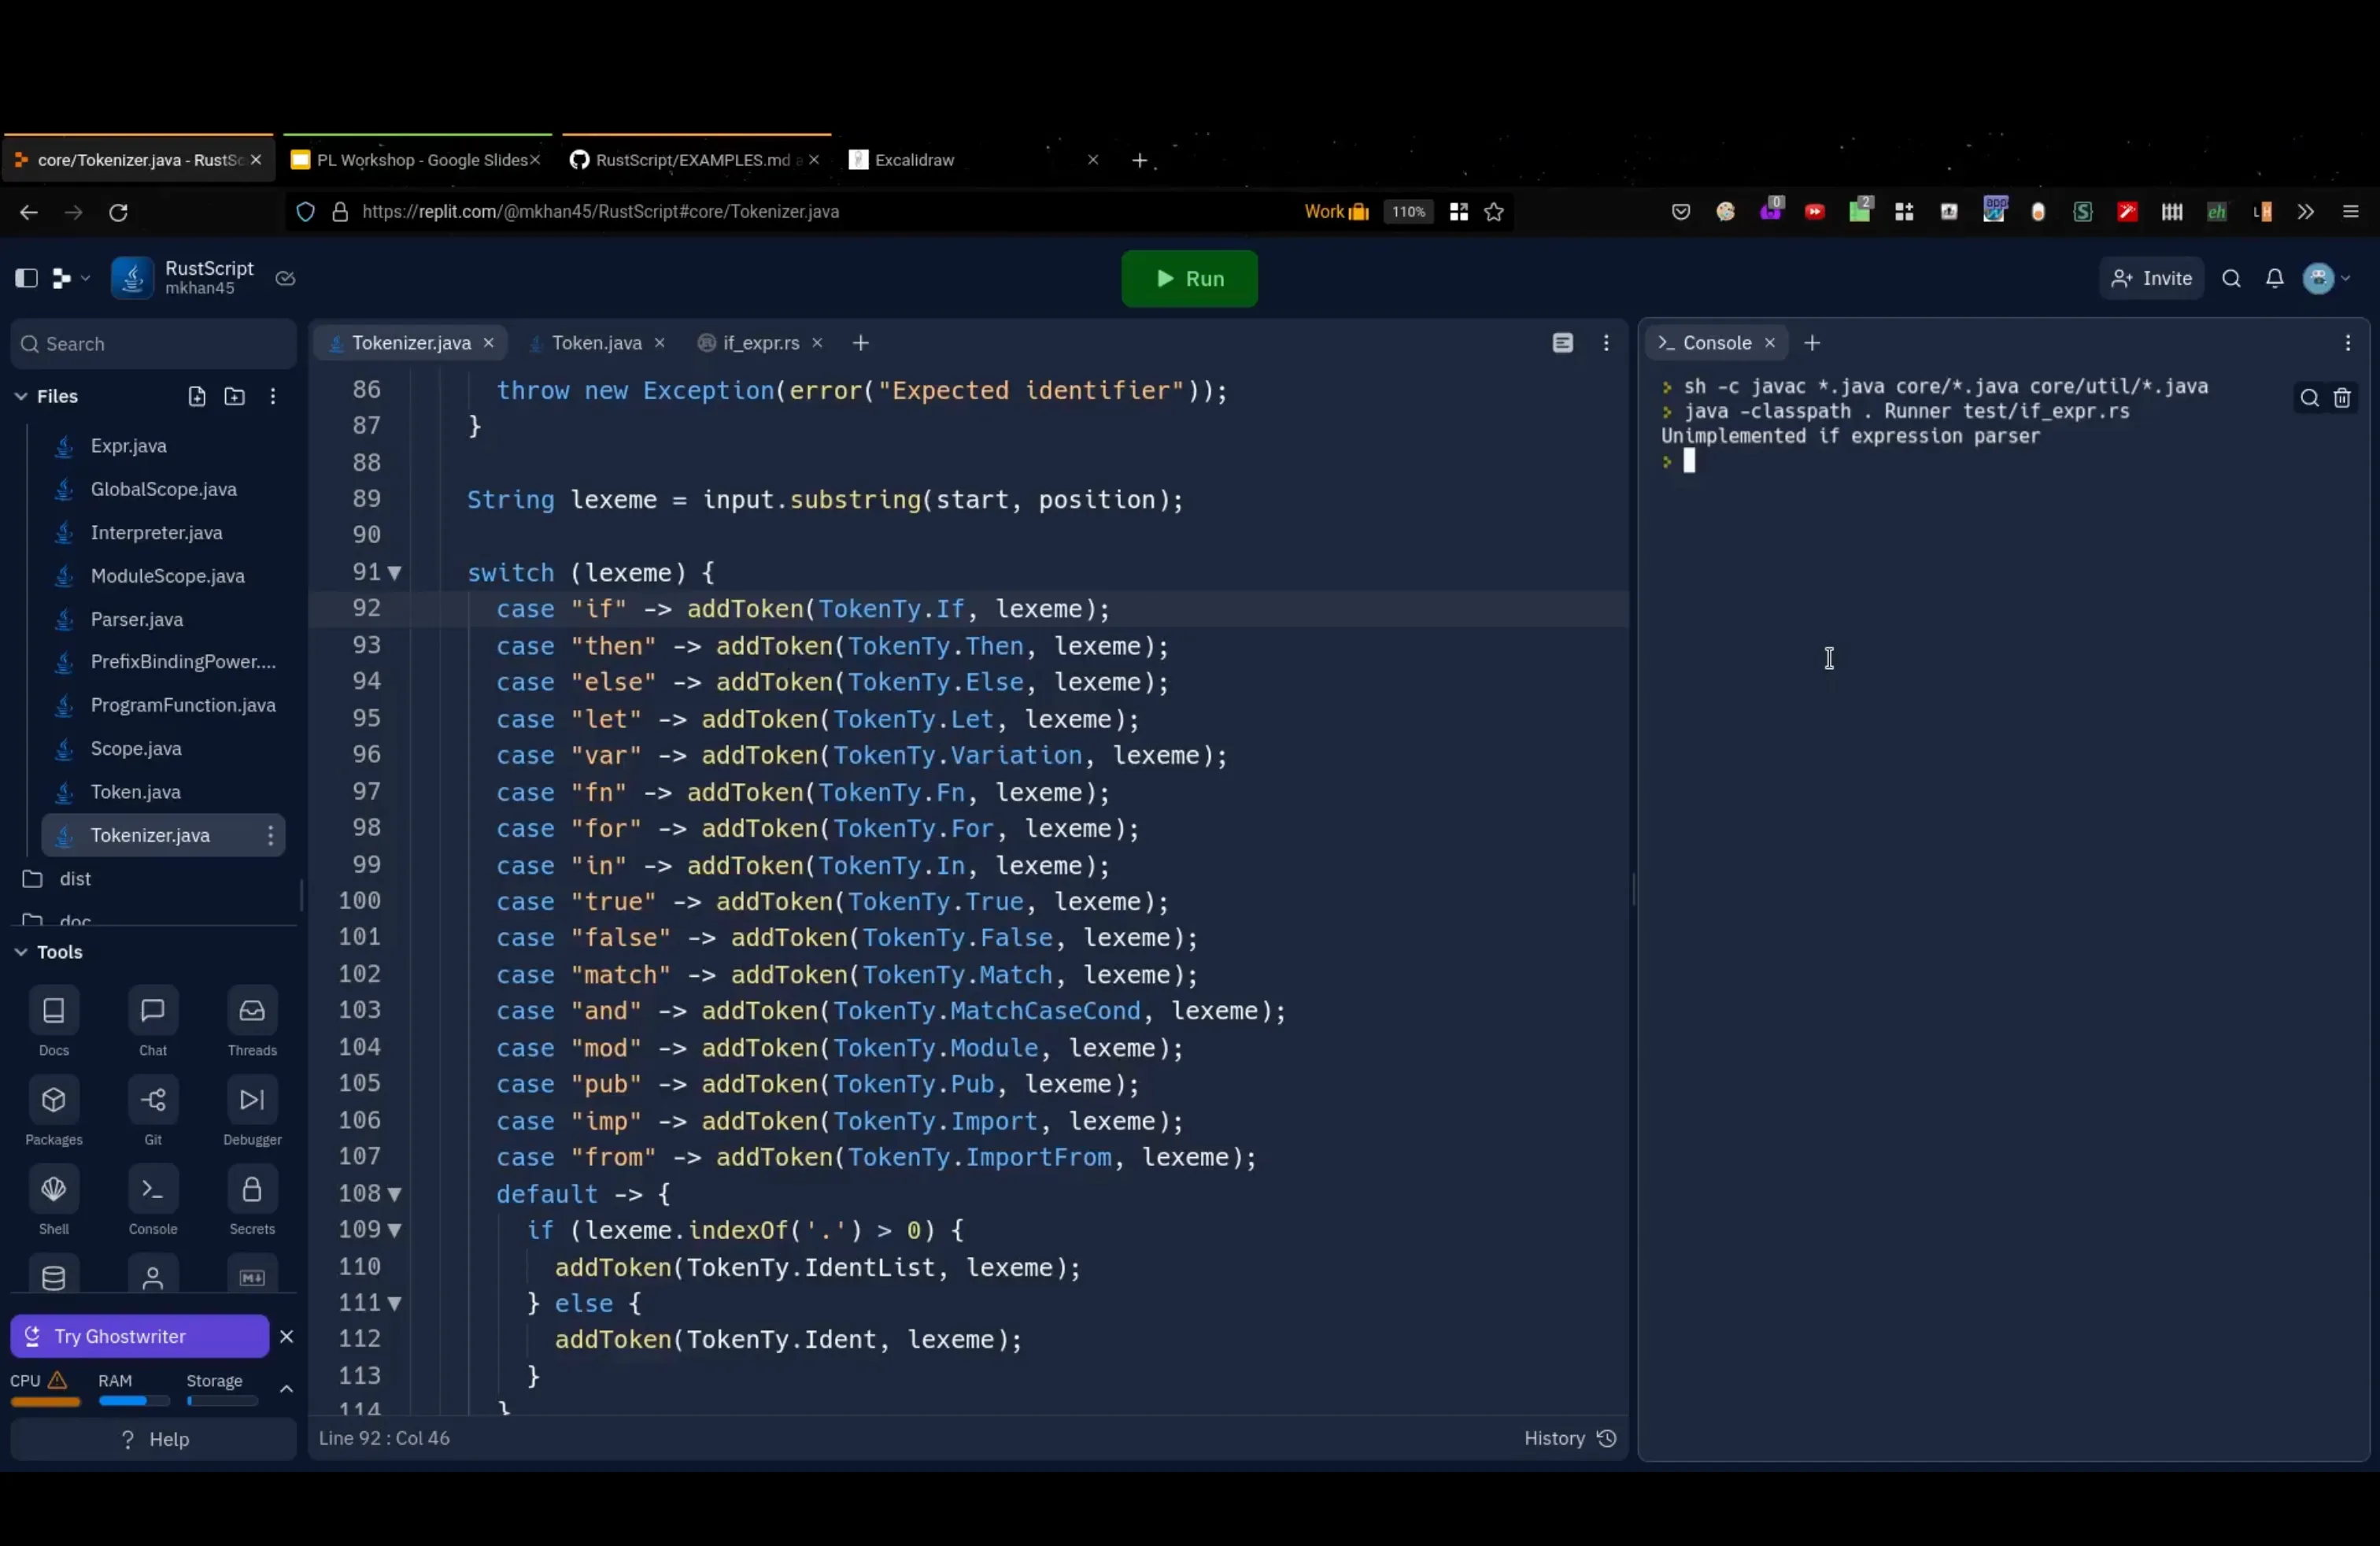Switch to if_expr.rs editor tab
The width and height of the screenshot is (2380, 1546).
coord(760,343)
